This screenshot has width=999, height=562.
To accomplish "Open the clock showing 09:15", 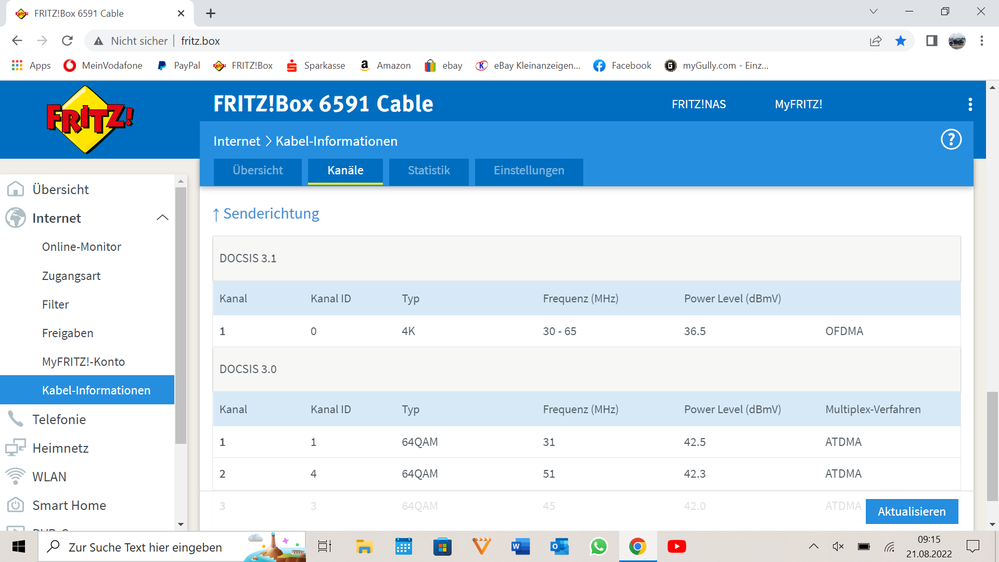I will (x=929, y=546).
